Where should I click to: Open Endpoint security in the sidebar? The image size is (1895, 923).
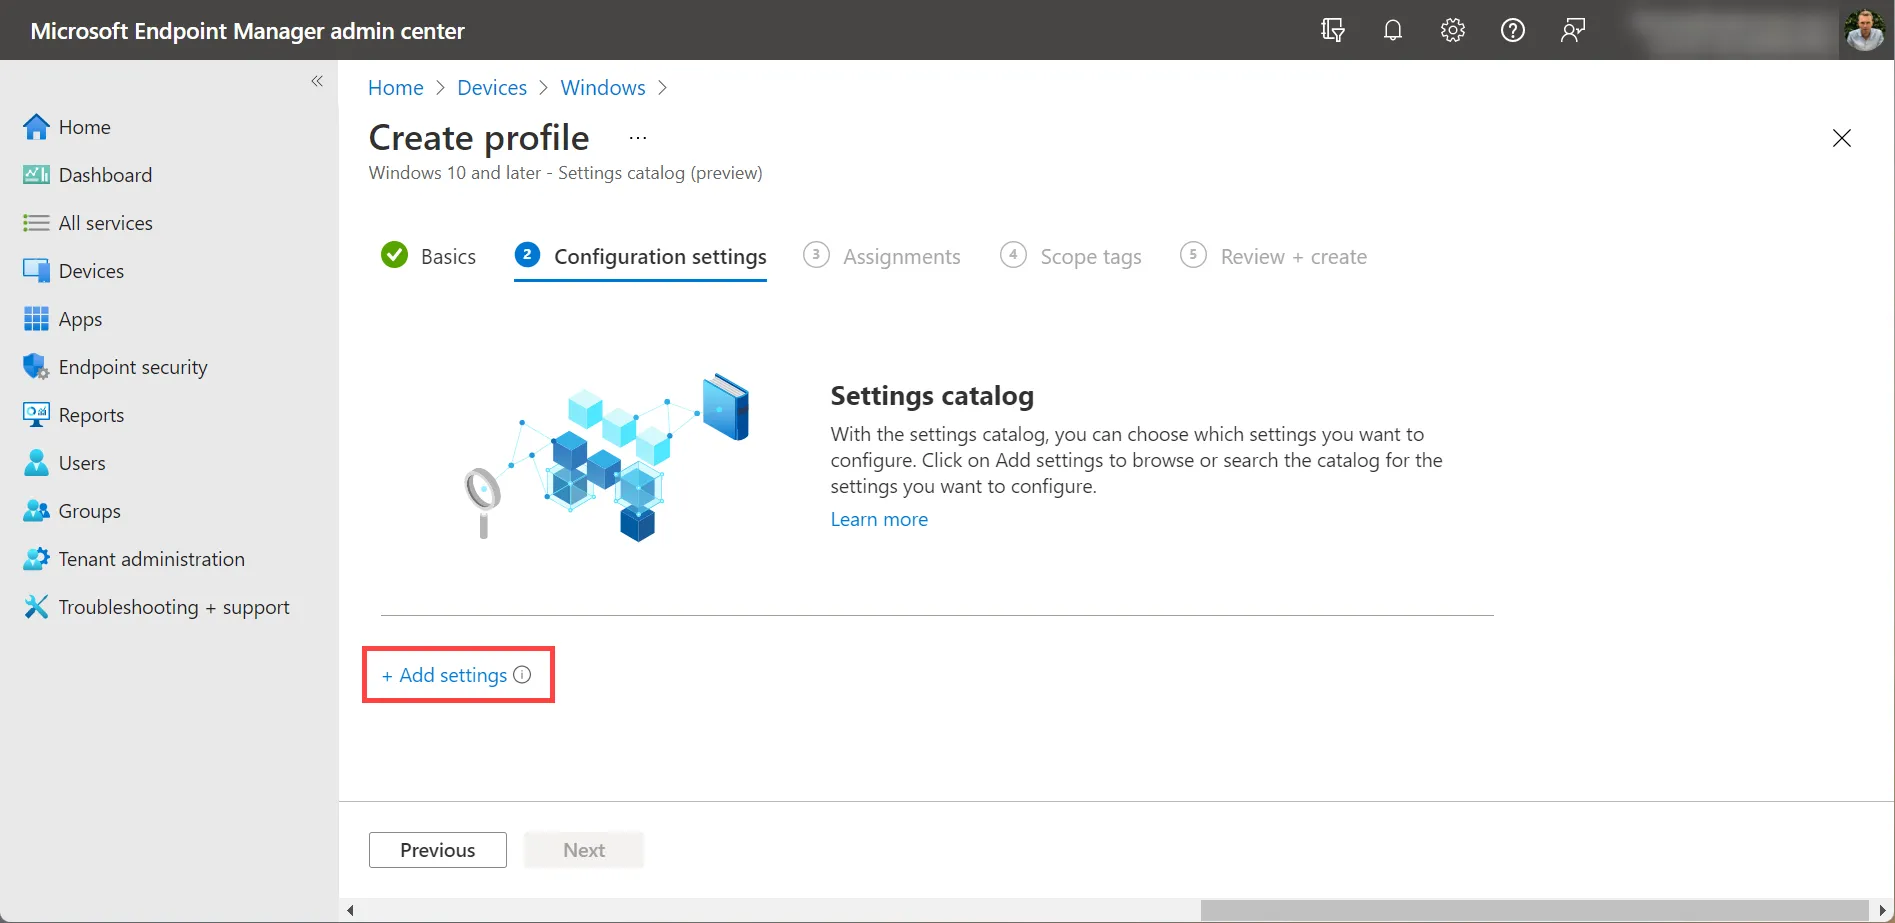[x=115, y=367]
